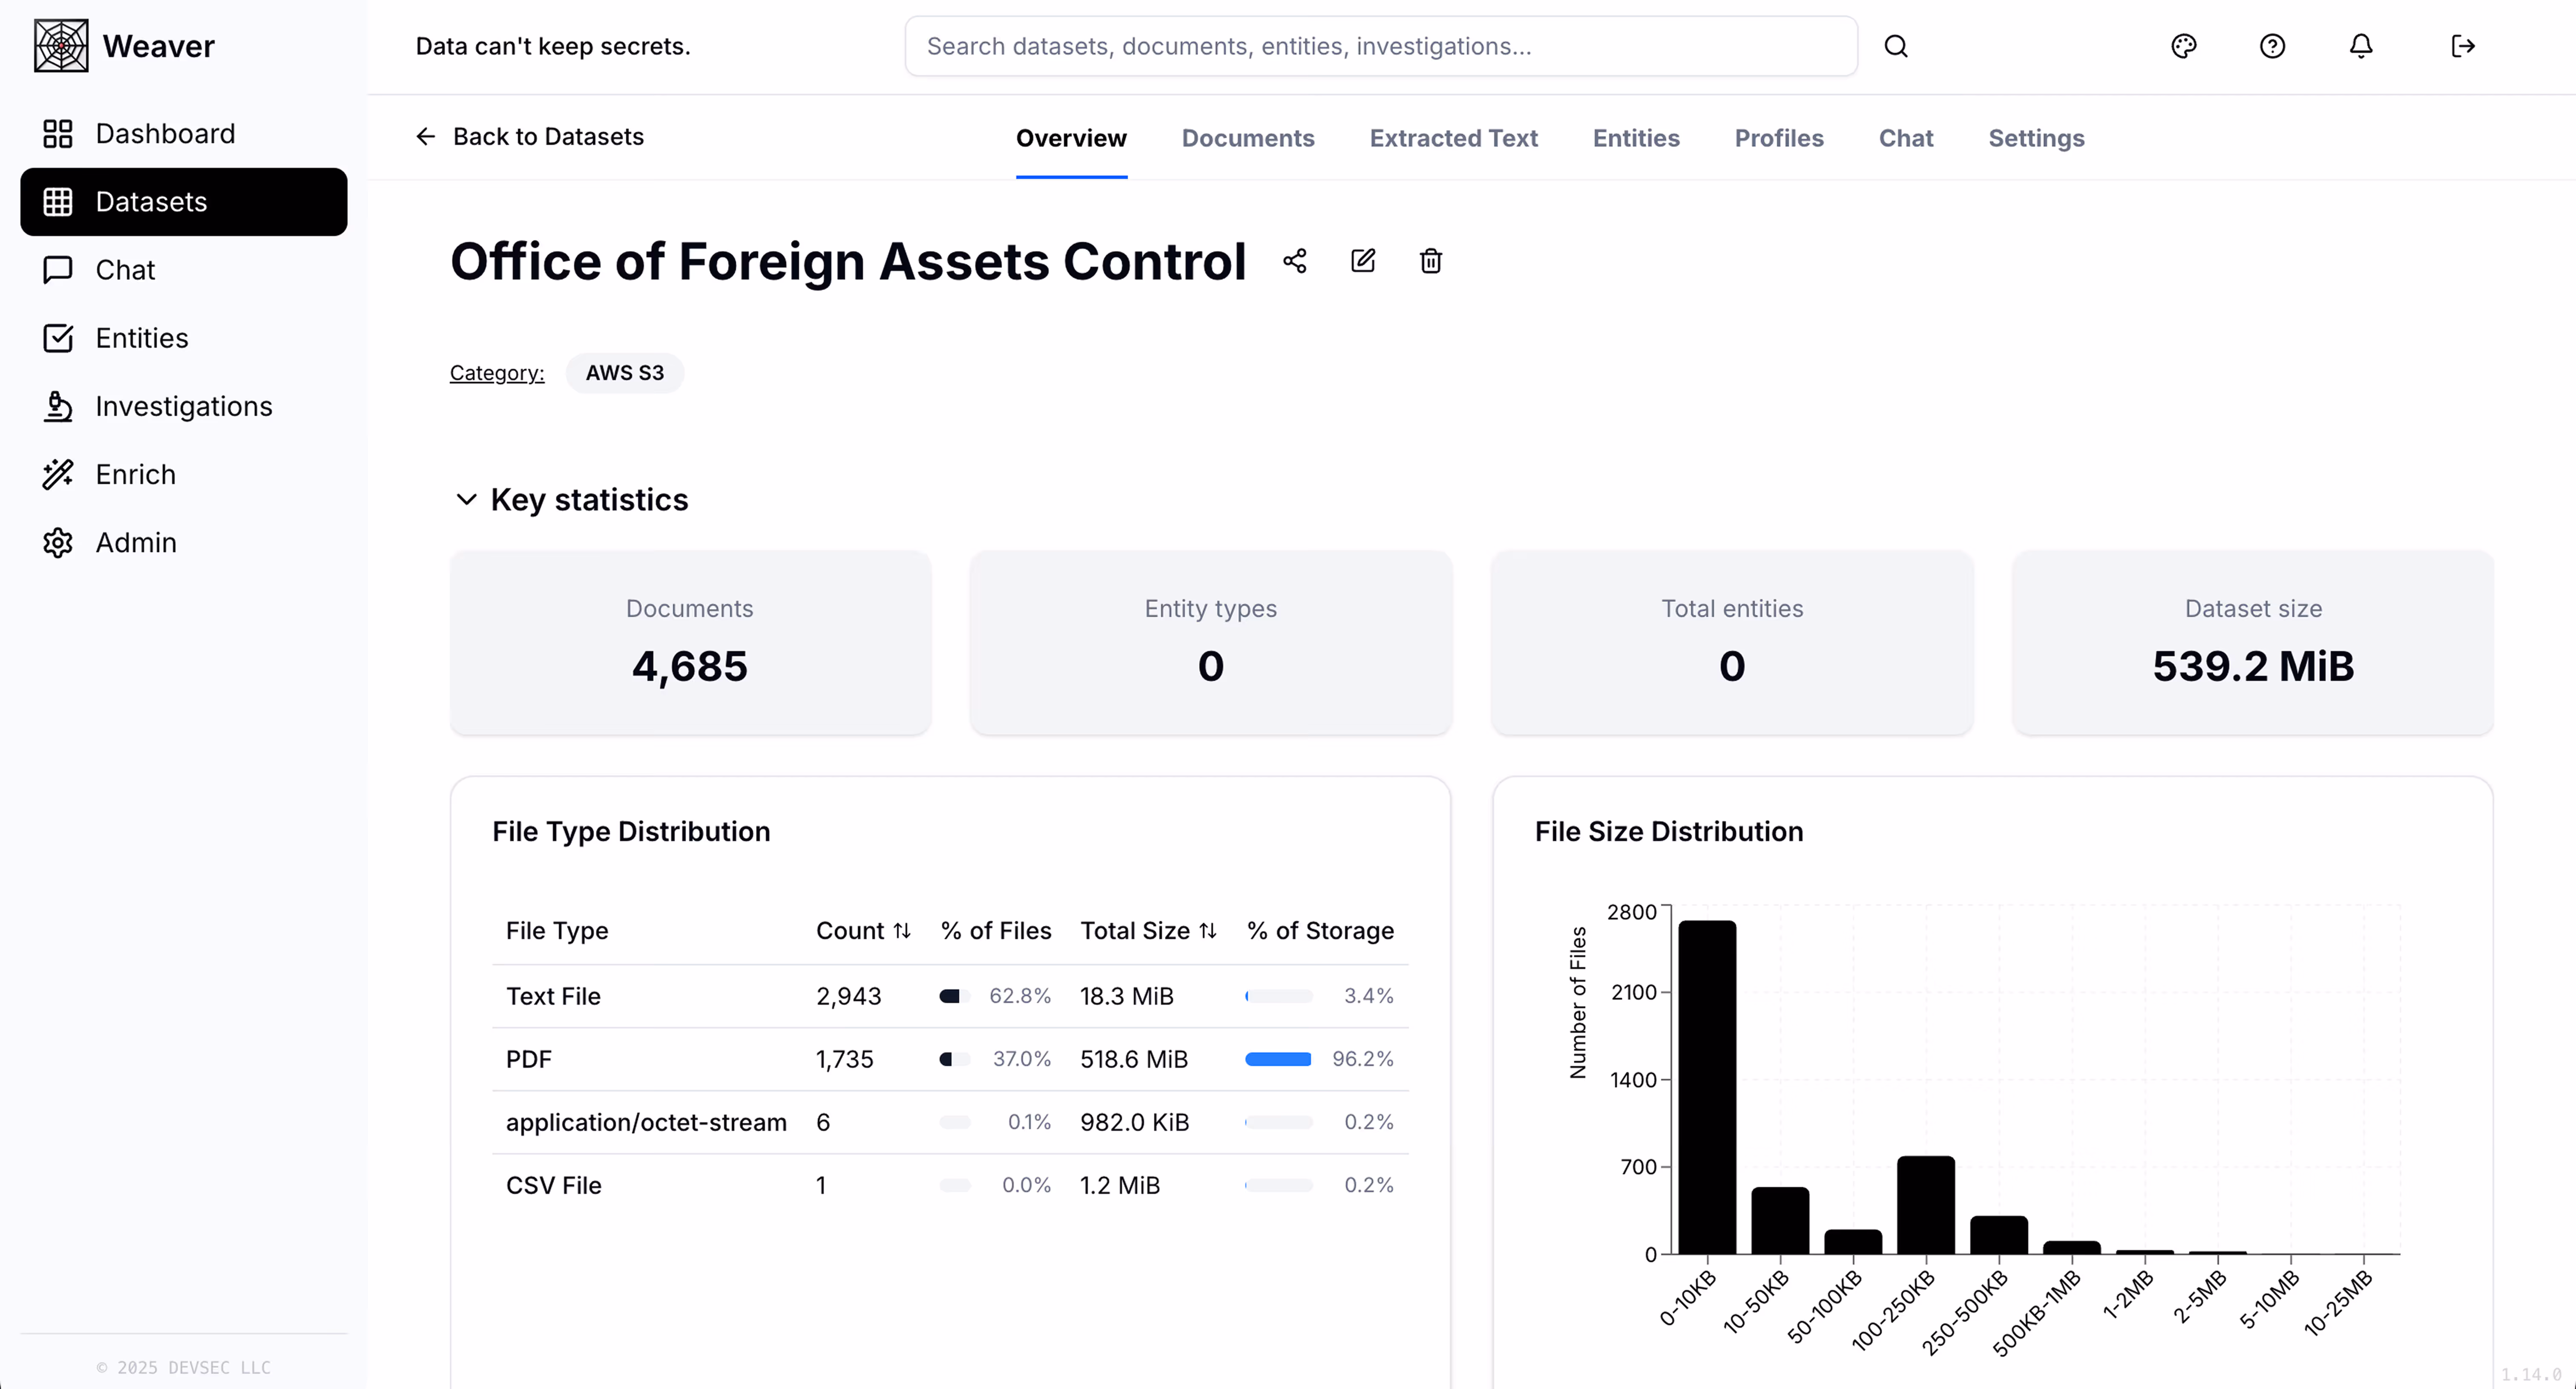Click the share dataset icon
The image size is (2576, 1389).
coord(1295,261)
